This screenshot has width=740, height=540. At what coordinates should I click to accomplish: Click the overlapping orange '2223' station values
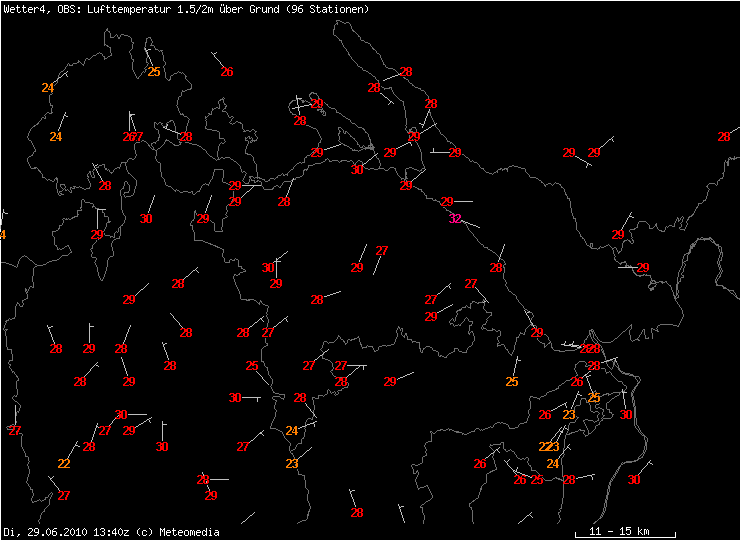[549, 447]
